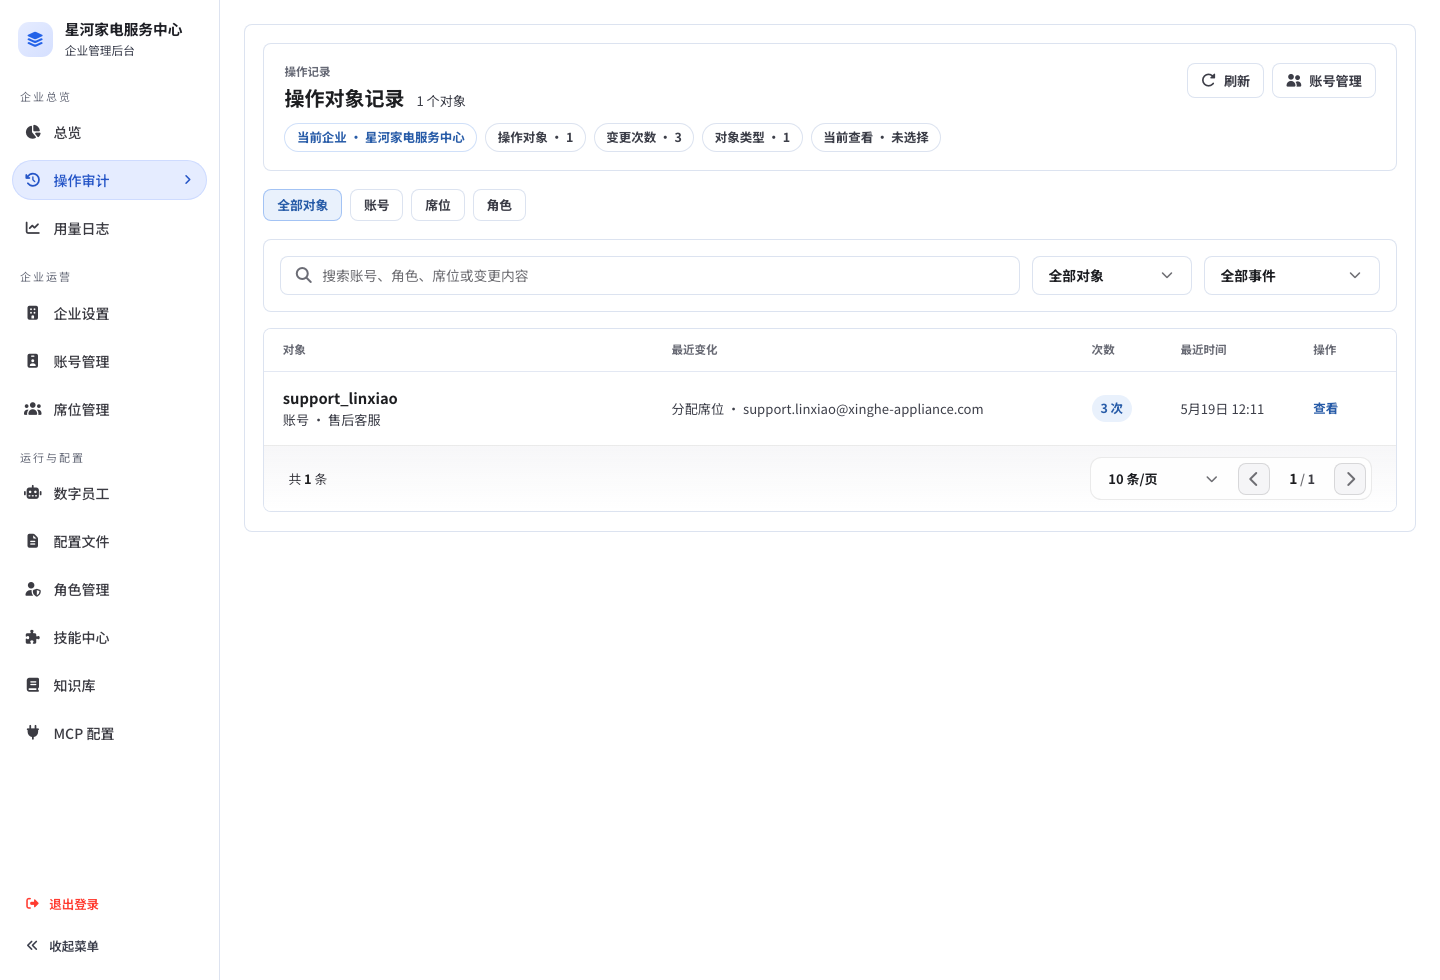
Task: Switch to the 角色 tab
Action: point(500,205)
